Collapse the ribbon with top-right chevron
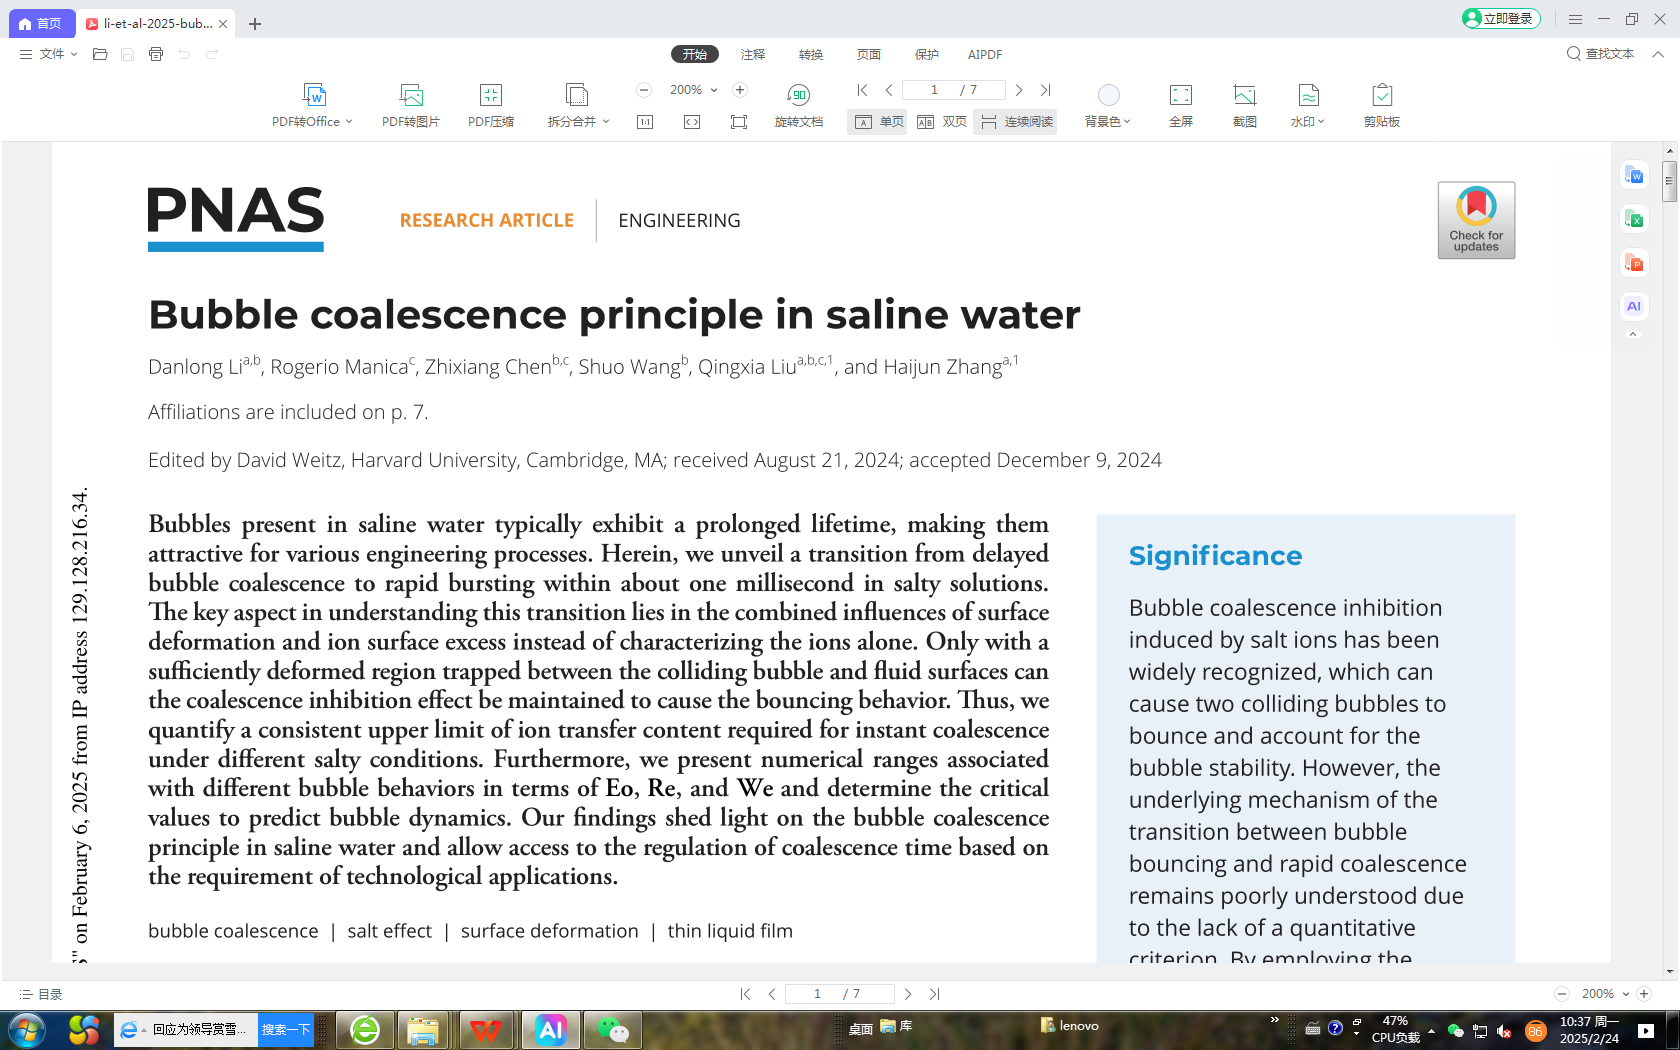 1658,54
